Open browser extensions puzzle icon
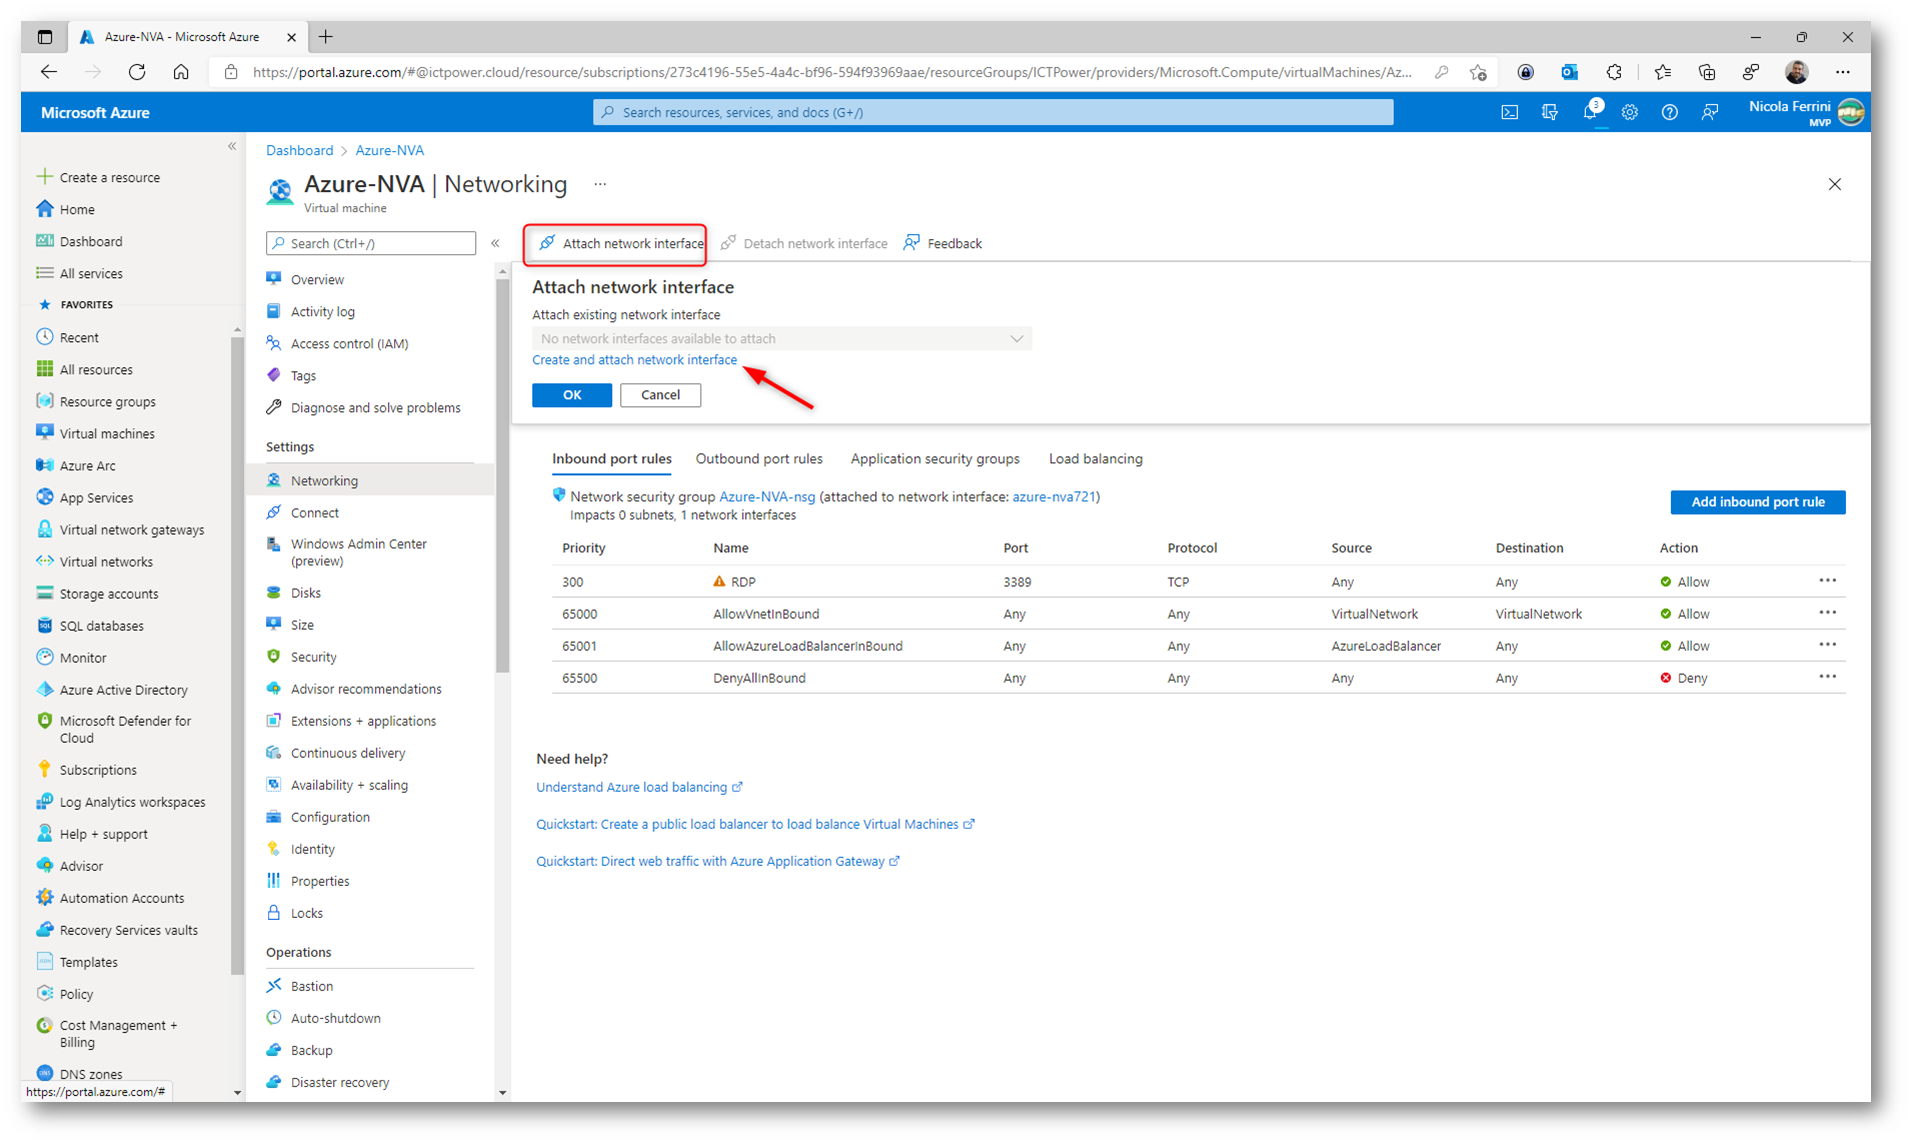 [x=1613, y=72]
